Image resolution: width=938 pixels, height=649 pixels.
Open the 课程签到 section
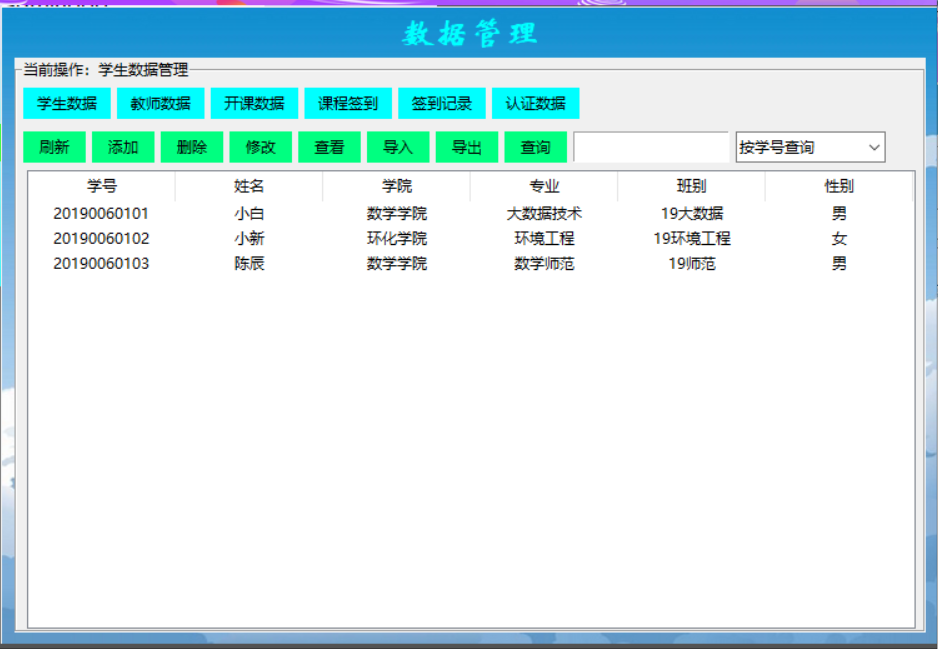point(348,103)
